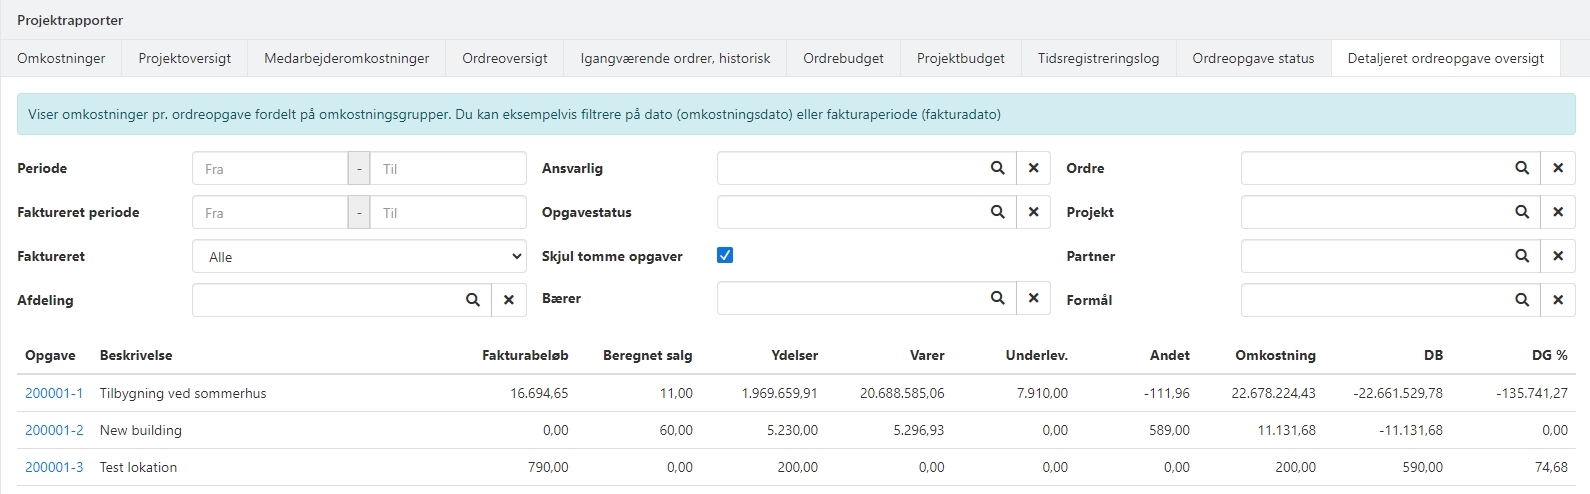Click the DG % column header

tap(1549, 355)
